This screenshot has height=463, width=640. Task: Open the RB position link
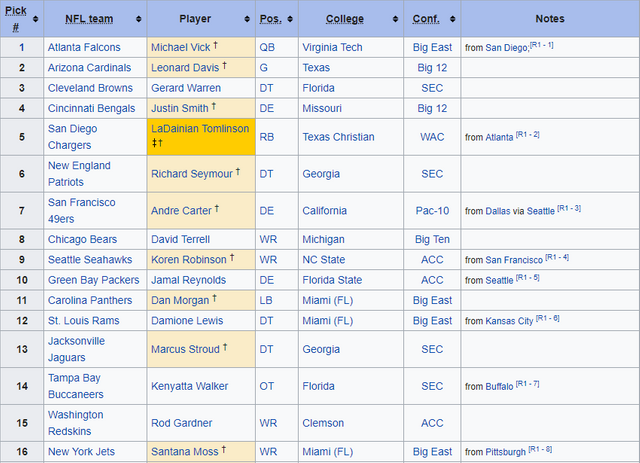[x=267, y=137]
